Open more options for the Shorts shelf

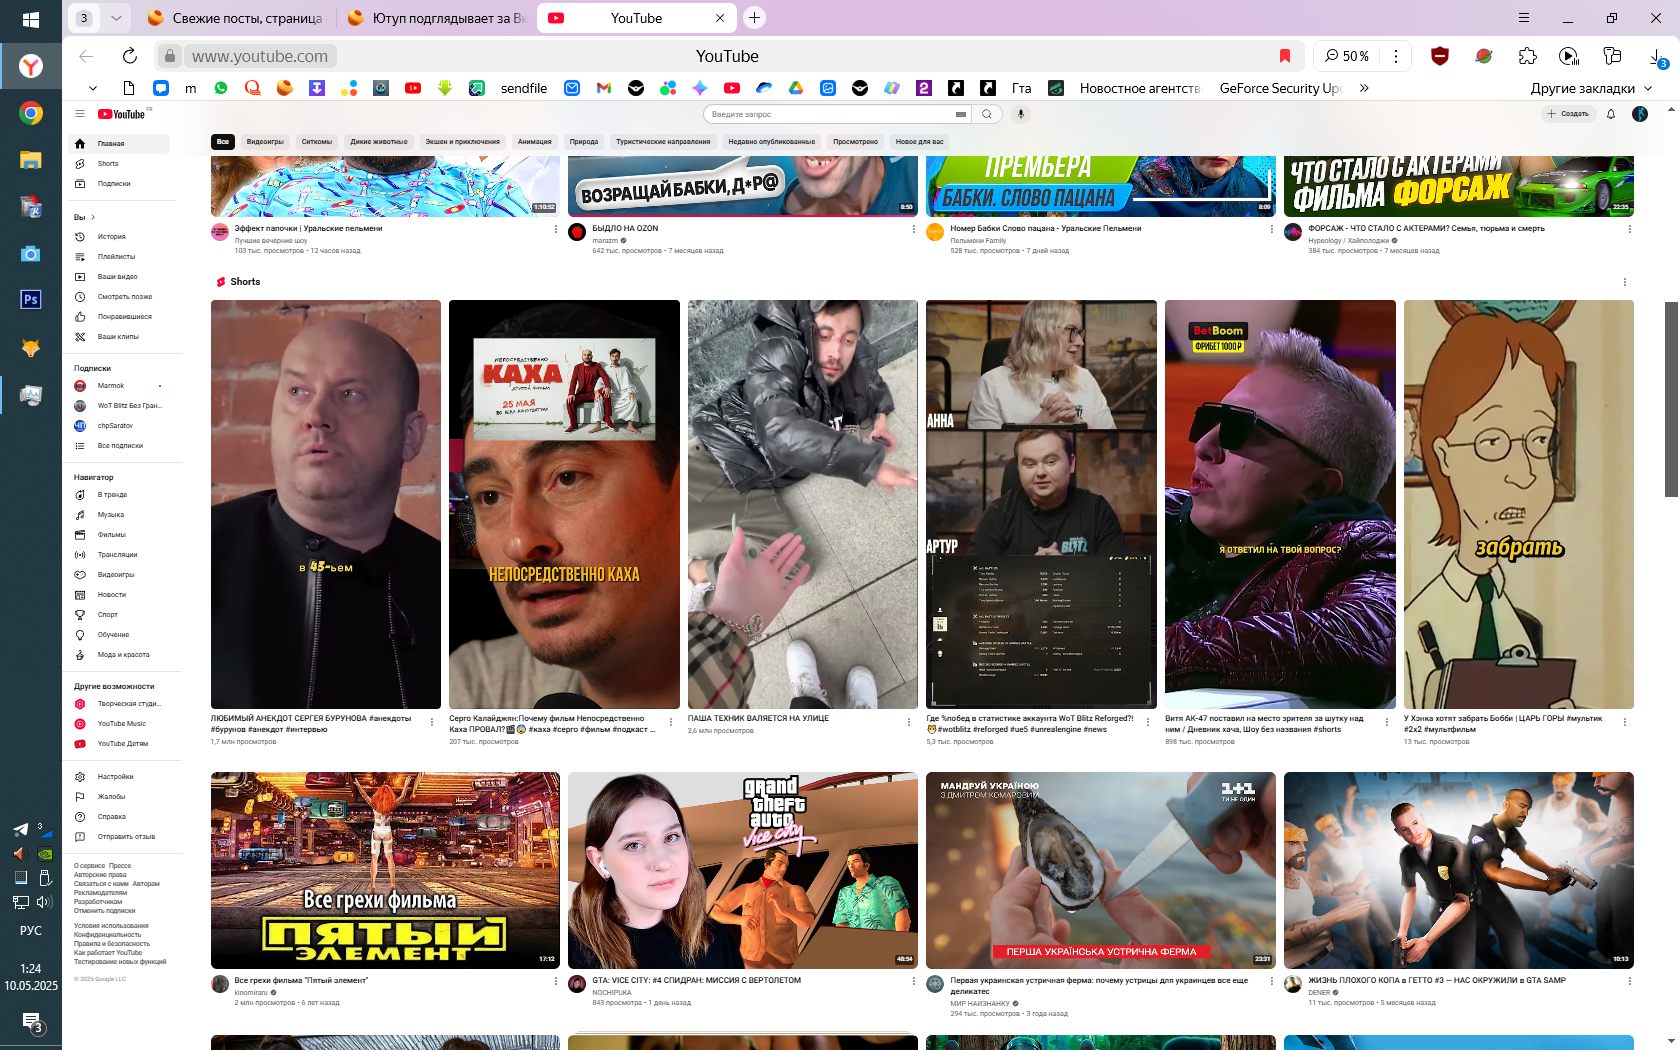[1624, 282]
